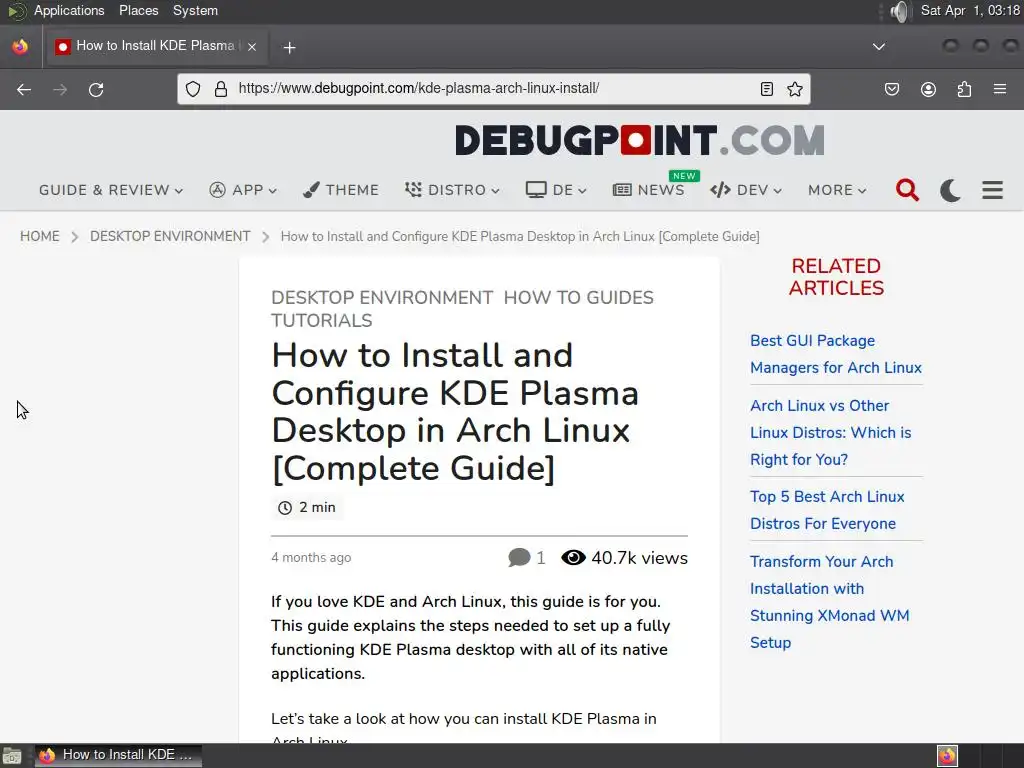Click the views eye icon
1024x768 pixels.
[x=573, y=558]
